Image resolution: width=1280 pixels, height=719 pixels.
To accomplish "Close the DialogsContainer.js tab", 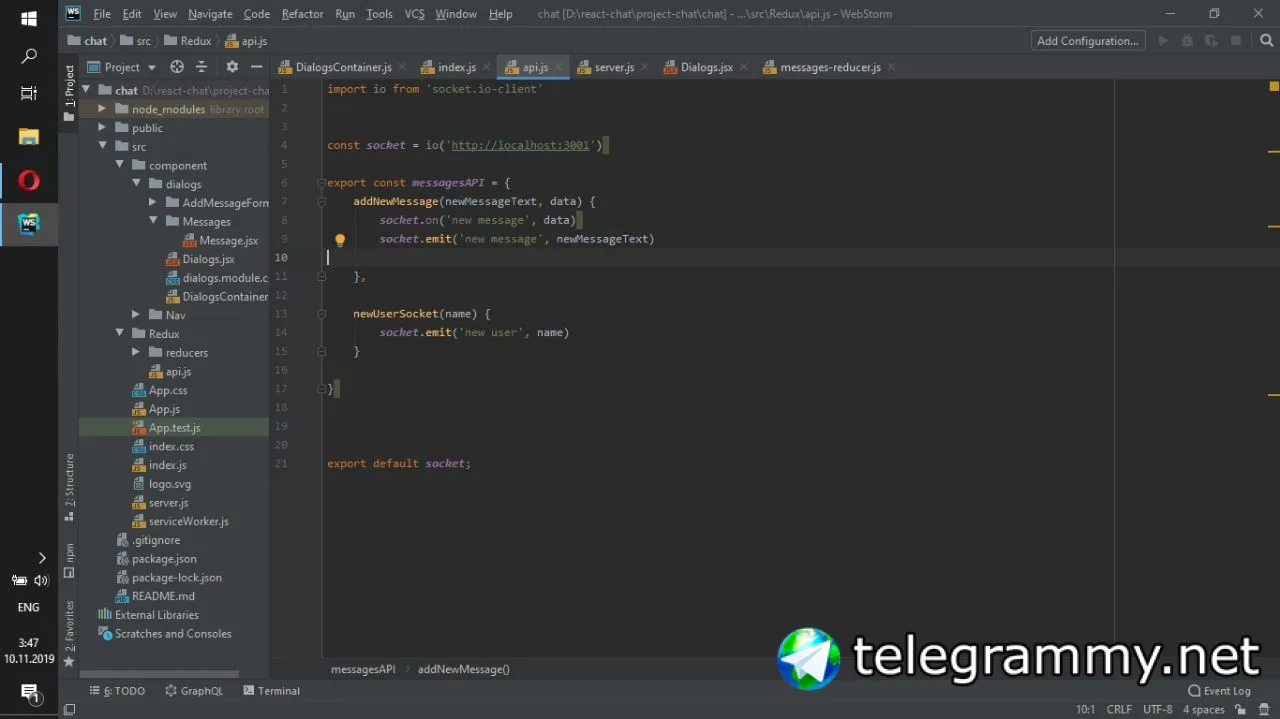I will [x=402, y=67].
